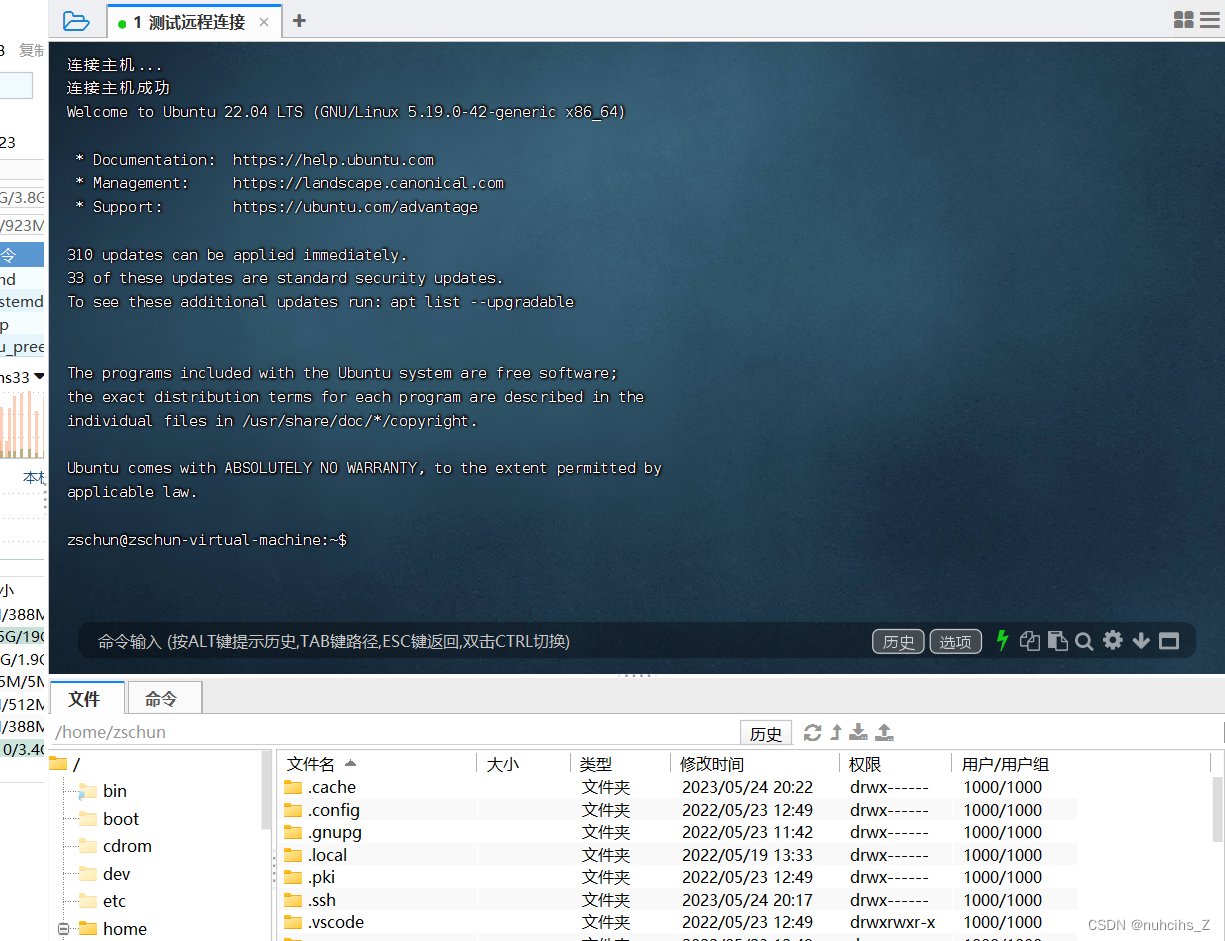Click the download arrow icon in terminal bar

pyautogui.click(x=1141, y=641)
